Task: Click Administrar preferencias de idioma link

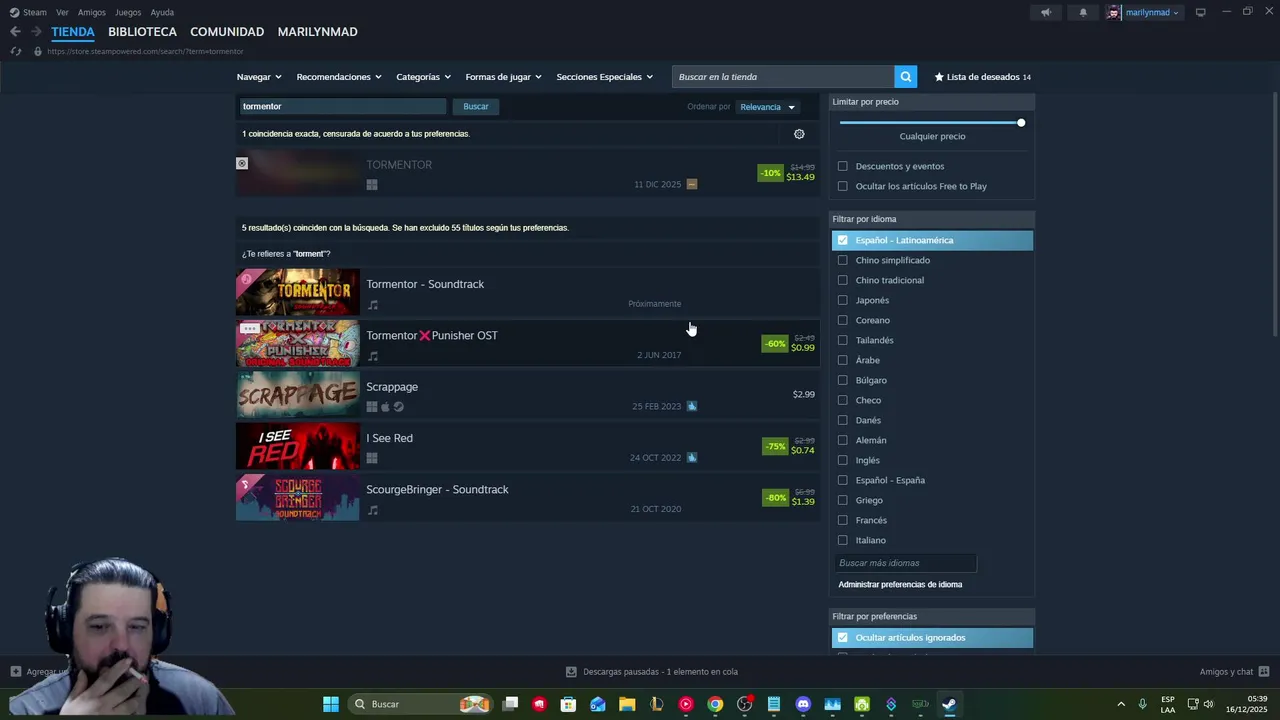Action: pos(900,584)
